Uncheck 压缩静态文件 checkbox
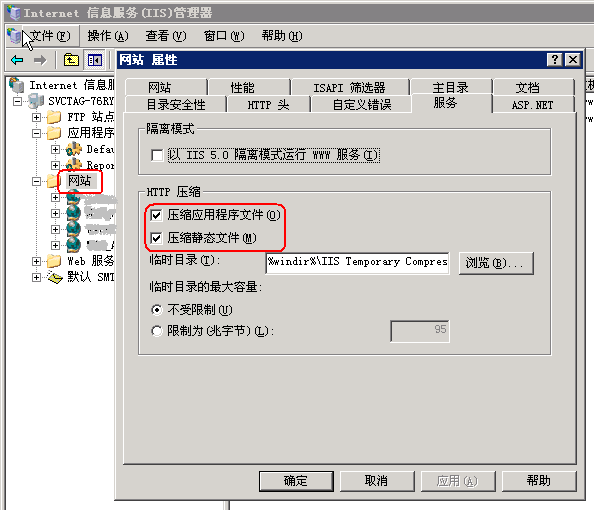The image size is (594, 510). [156, 238]
